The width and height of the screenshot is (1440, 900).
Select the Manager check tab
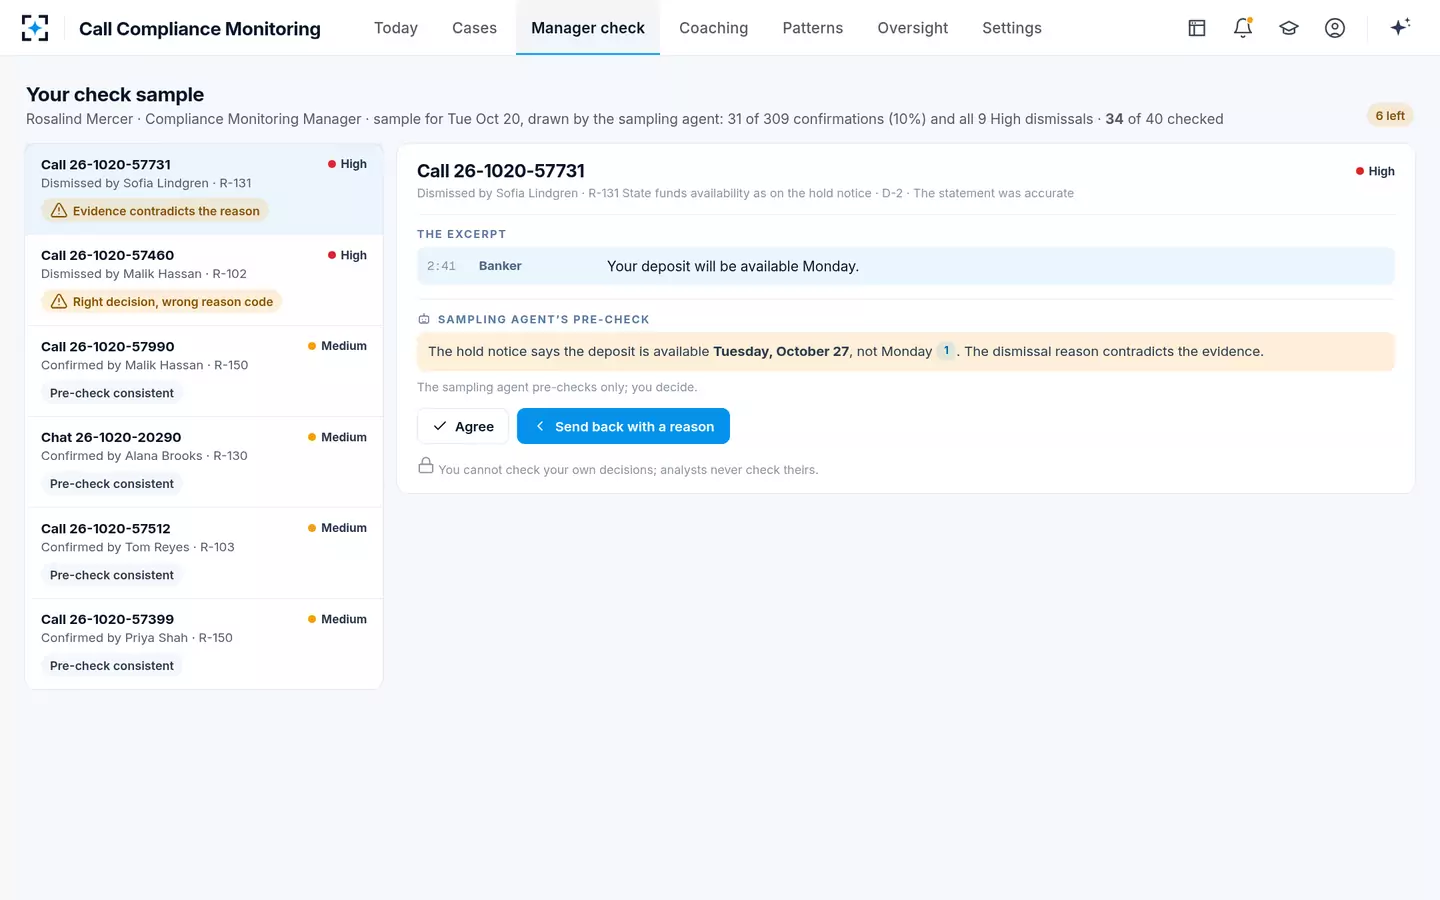click(588, 28)
